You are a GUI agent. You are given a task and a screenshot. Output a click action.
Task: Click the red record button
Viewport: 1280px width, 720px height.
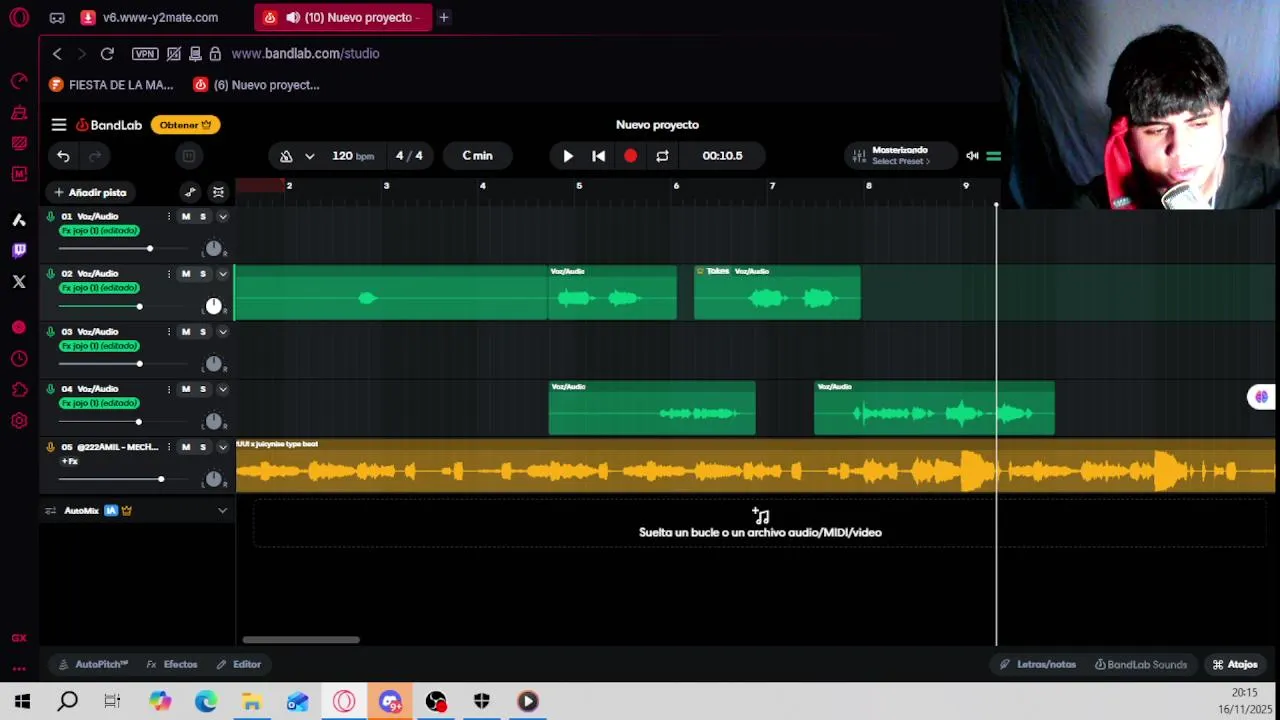pyautogui.click(x=630, y=156)
